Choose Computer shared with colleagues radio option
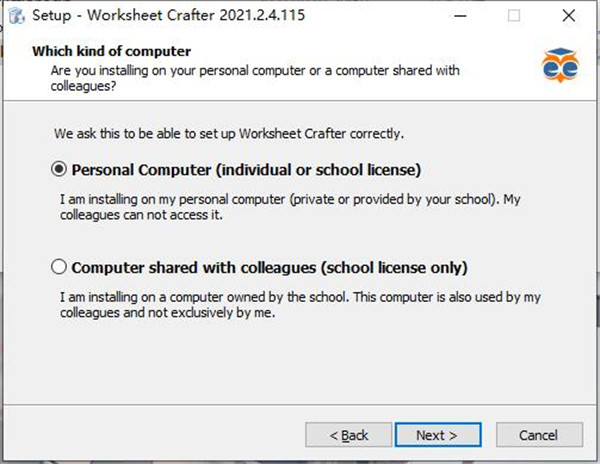 click(x=59, y=267)
